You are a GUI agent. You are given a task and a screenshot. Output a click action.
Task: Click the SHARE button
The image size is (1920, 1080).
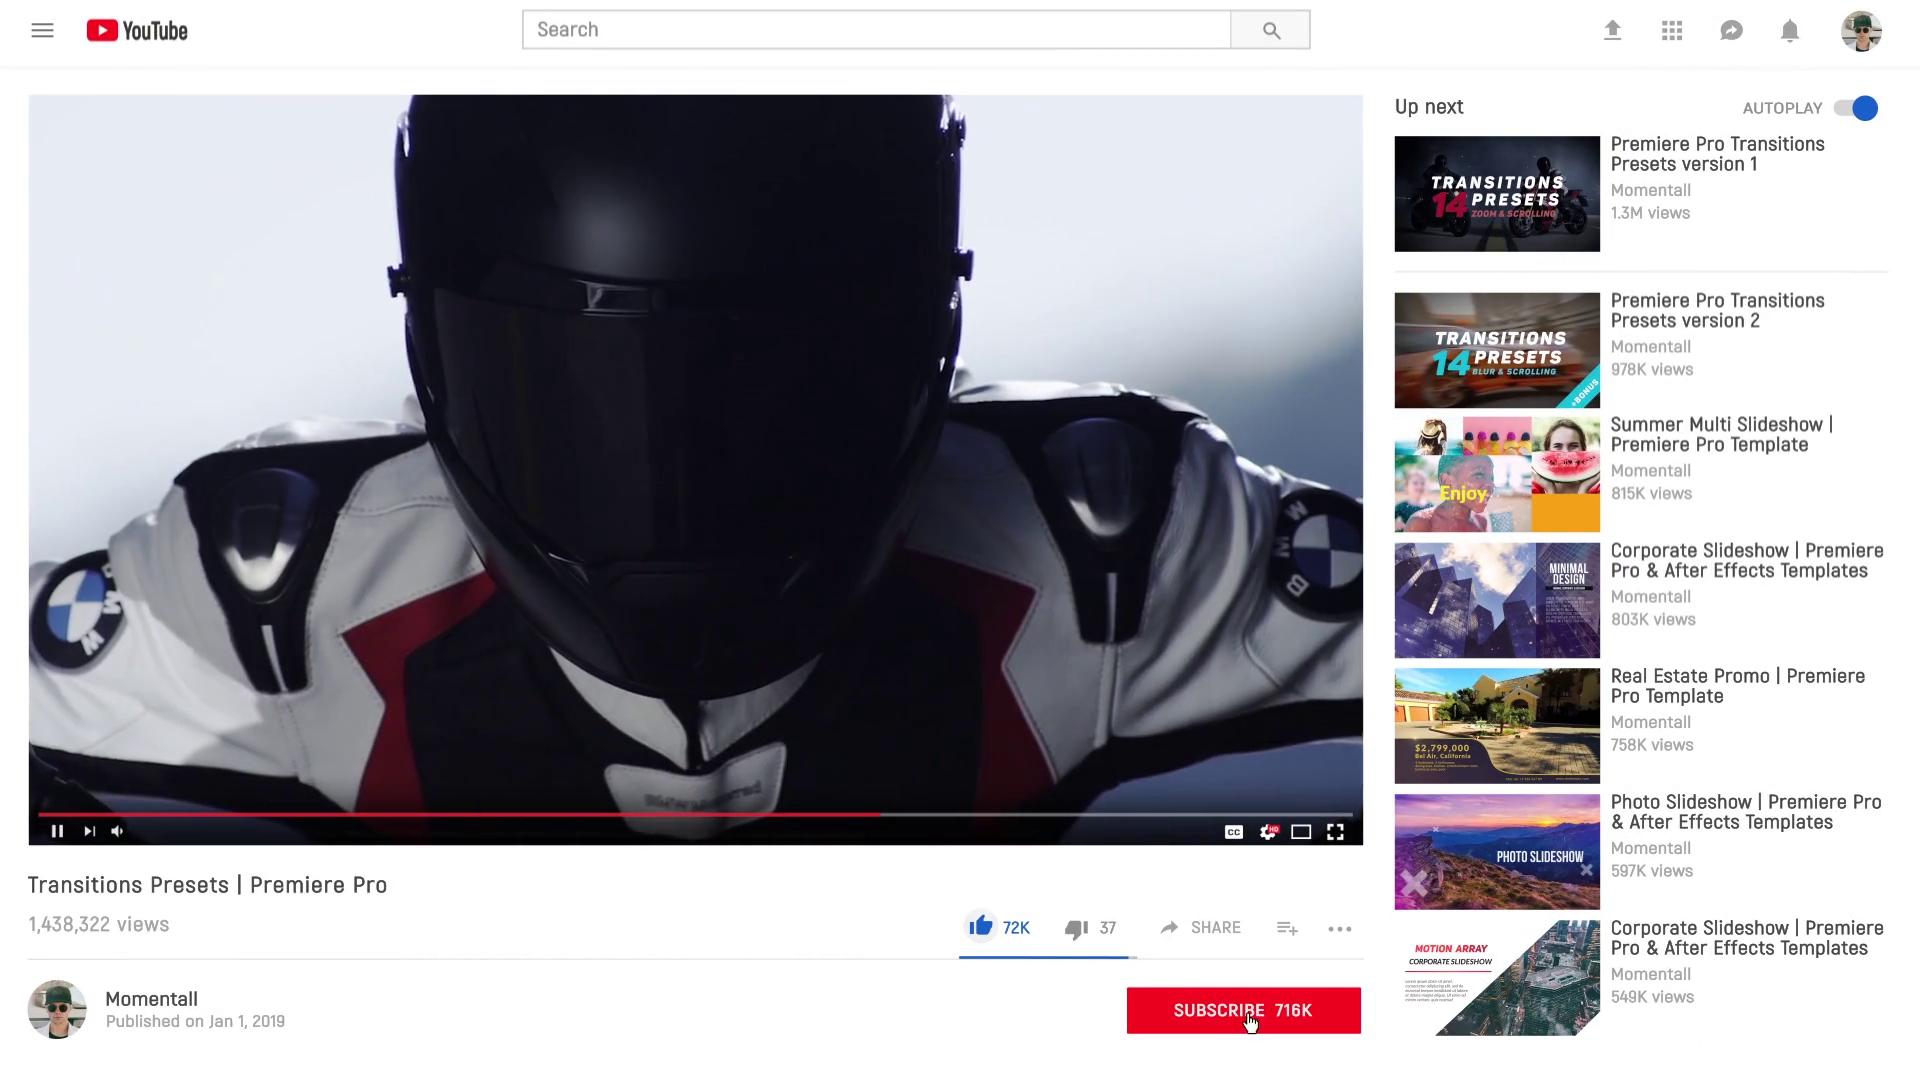point(1201,928)
